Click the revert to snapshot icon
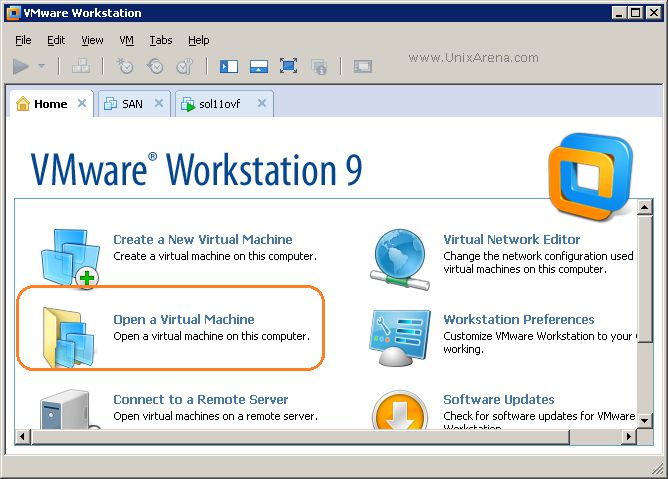 click(155, 67)
